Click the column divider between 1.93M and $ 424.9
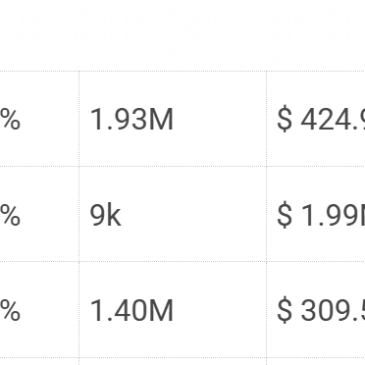The image size is (365, 365). tap(266, 119)
